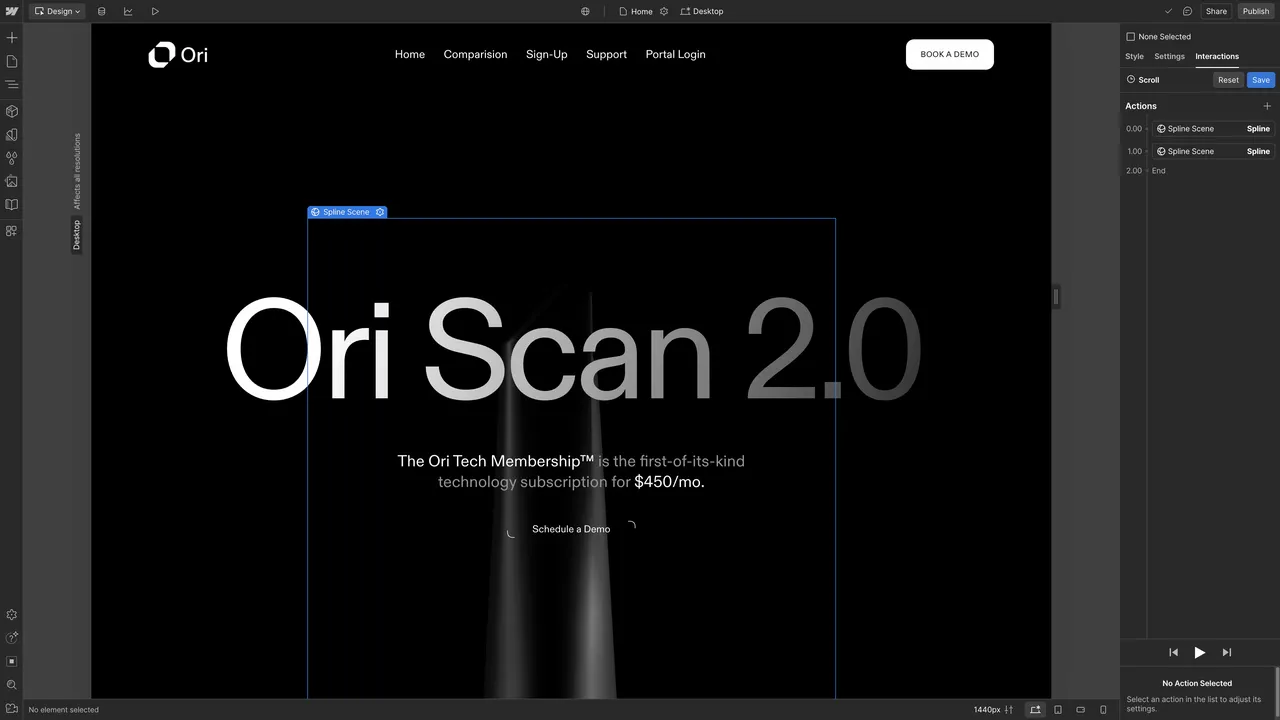Open site settings gear in left sidebar
Screen dimensions: 1280x720
pyautogui.click(x=12, y=615)
